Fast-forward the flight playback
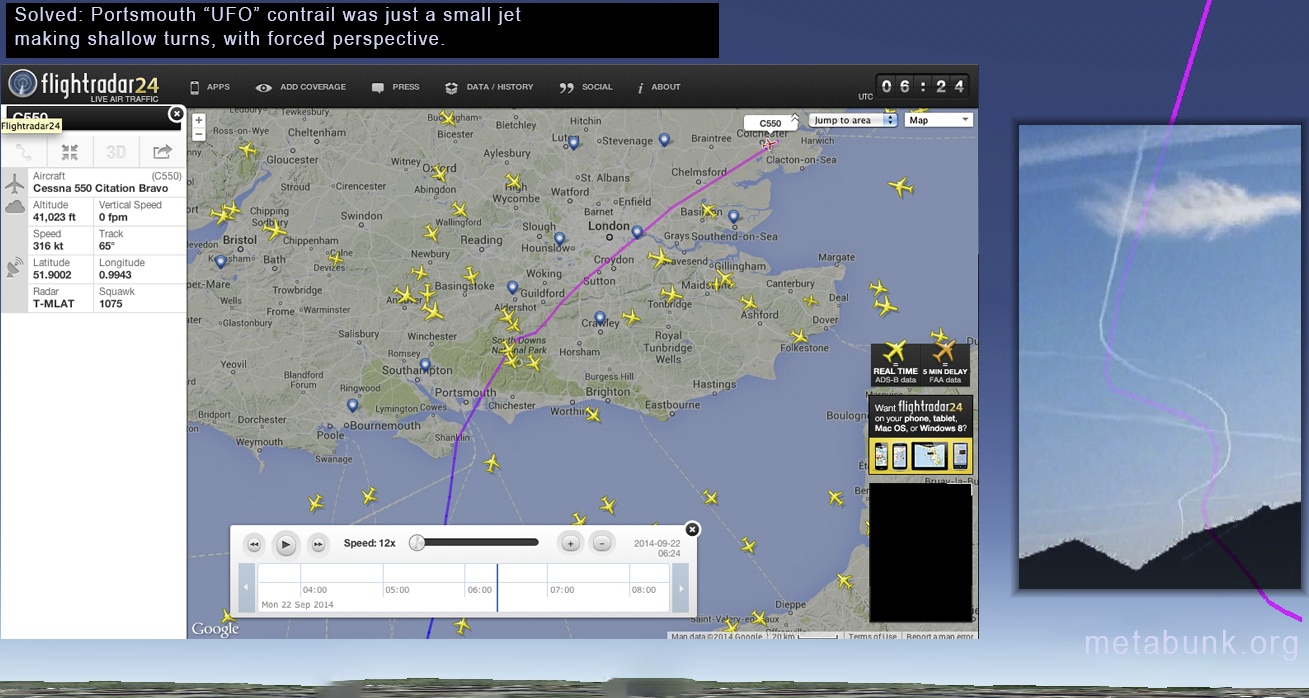Image resolution: width=1309 pixels, height=698 pixels. pyautogui.click(x=318, y=544)
